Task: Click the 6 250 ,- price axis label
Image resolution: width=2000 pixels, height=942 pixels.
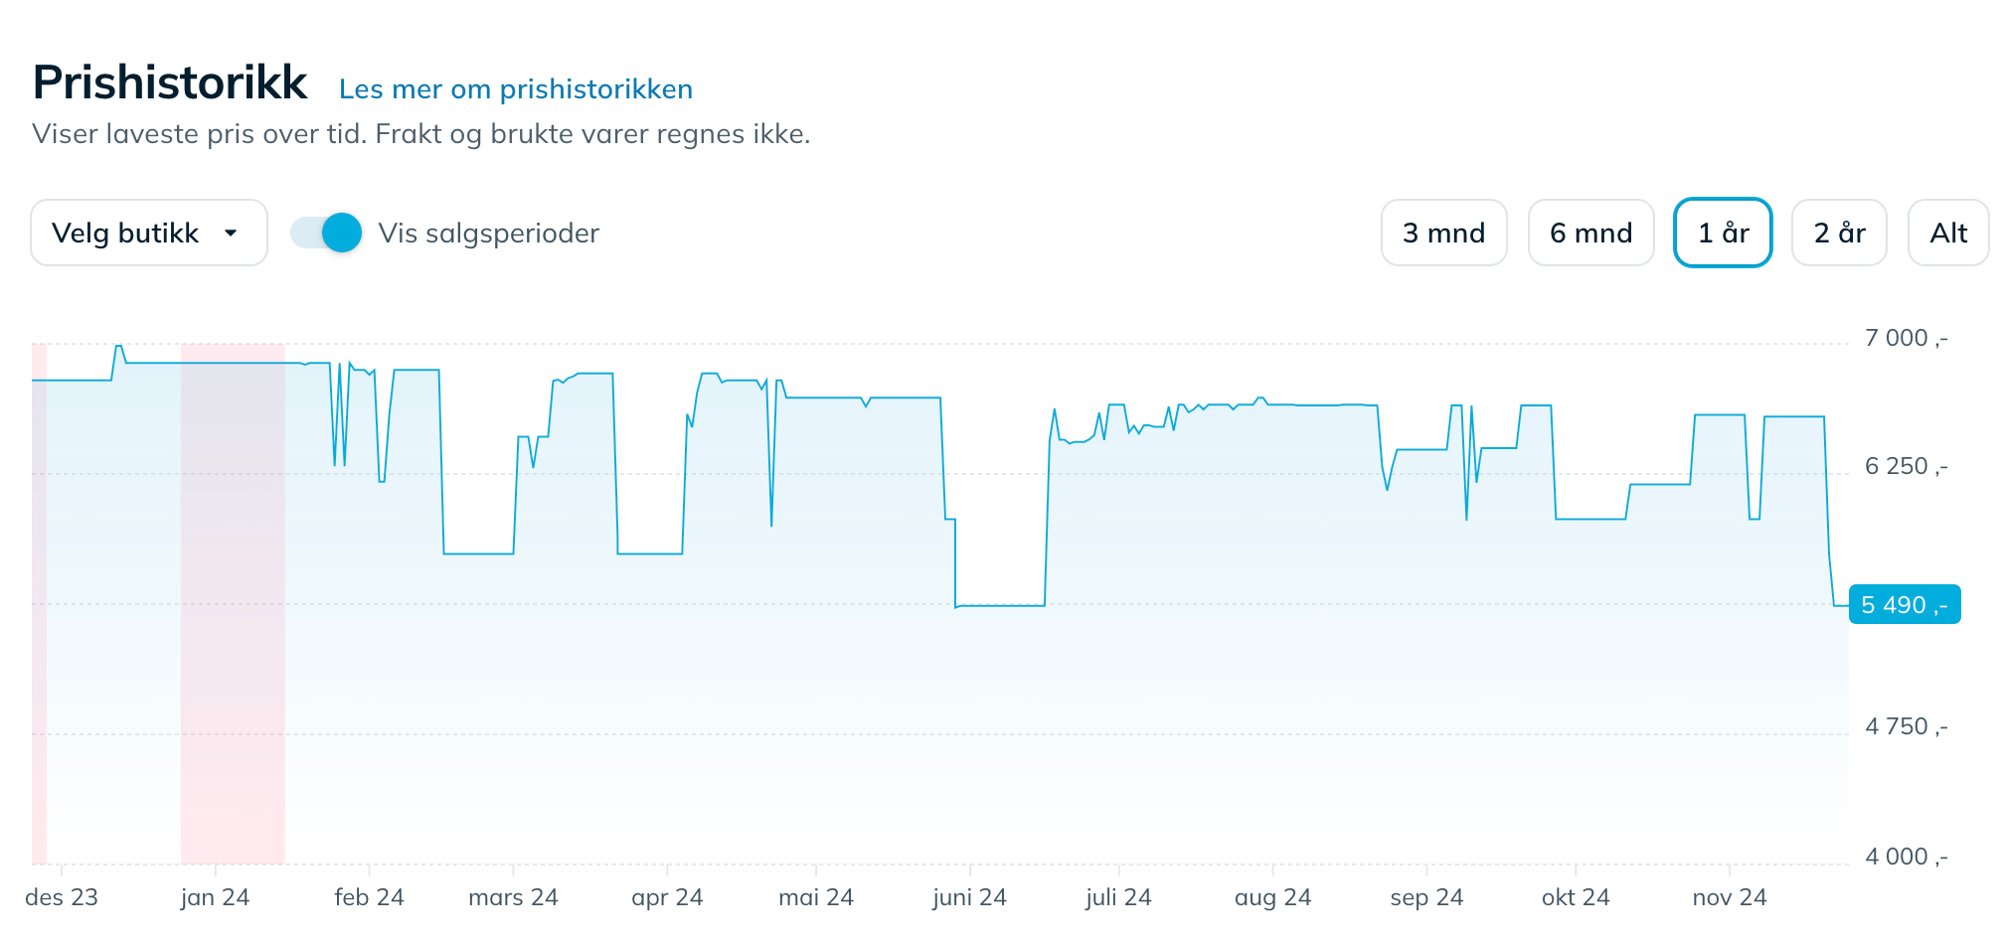Action: tap(1905, 466)
